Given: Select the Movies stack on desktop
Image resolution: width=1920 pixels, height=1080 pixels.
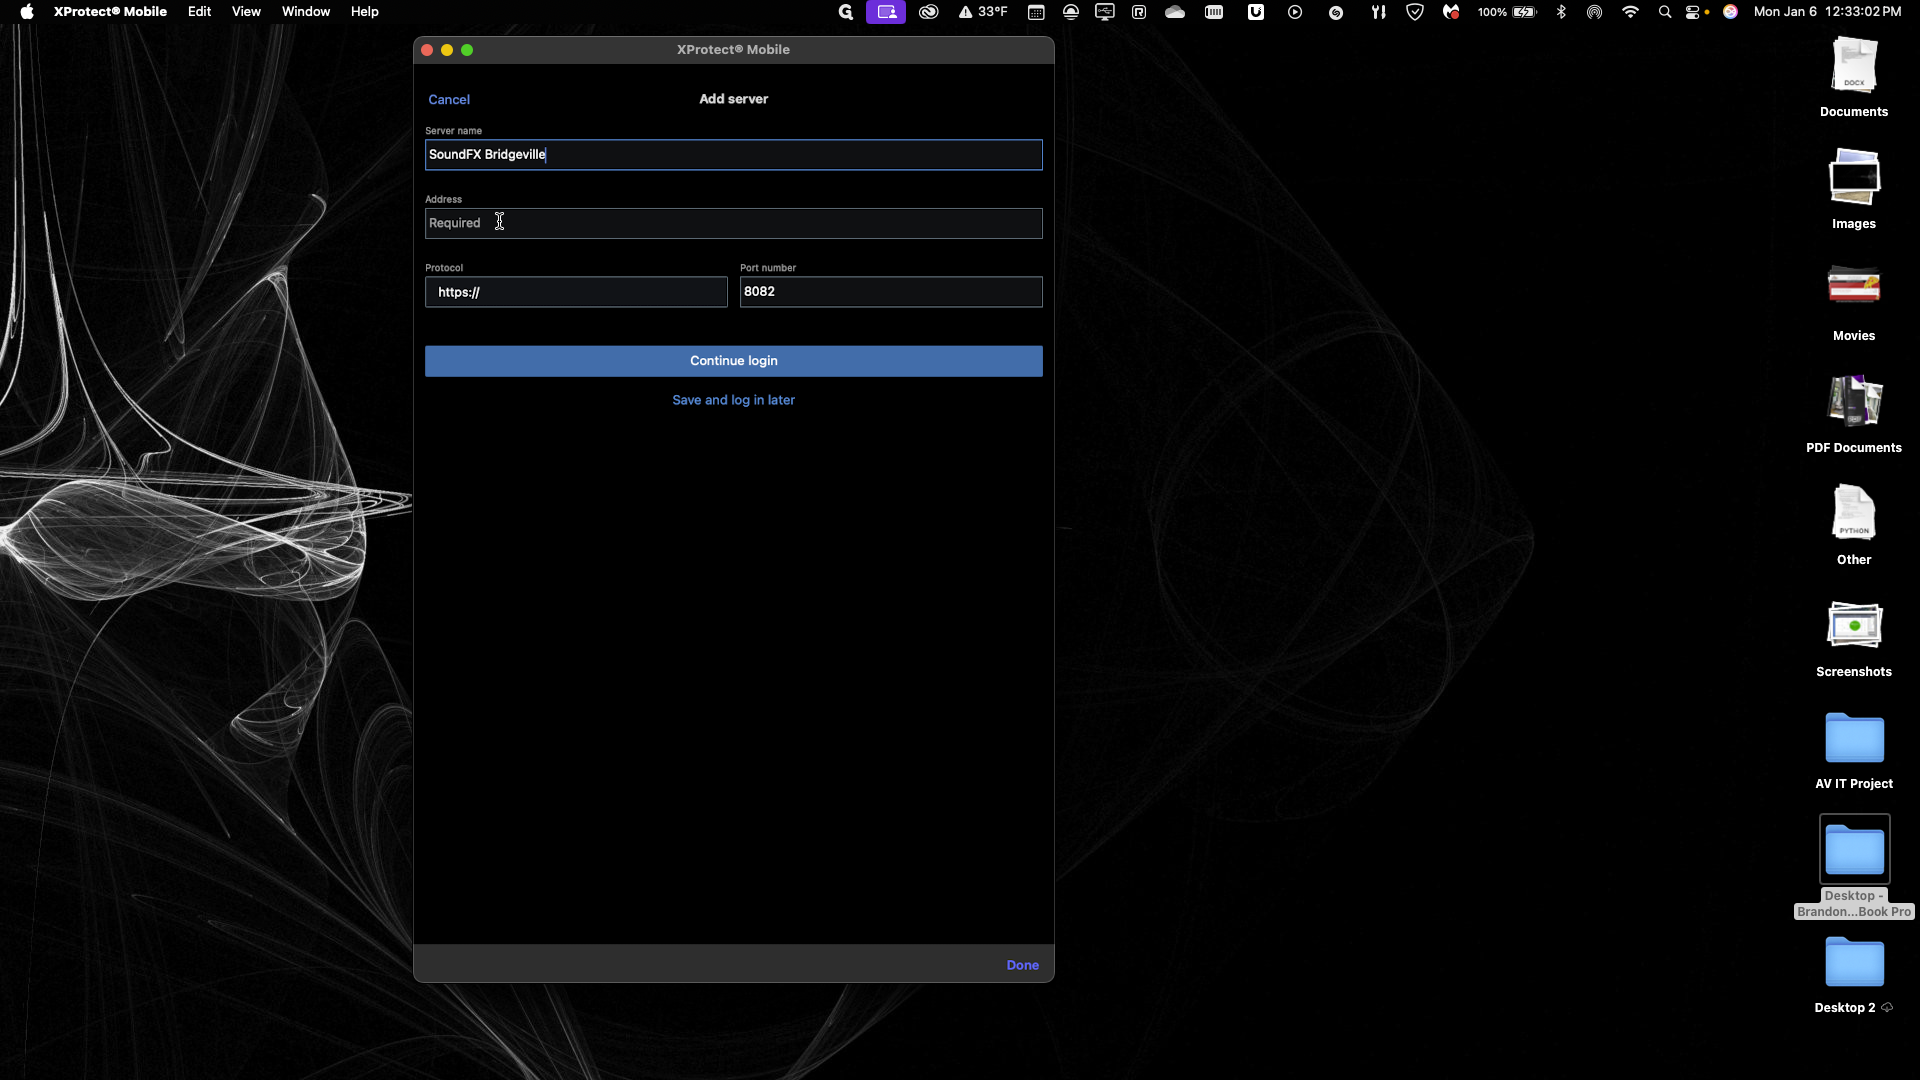Looking at the screenshot, I should (1854, 302).
